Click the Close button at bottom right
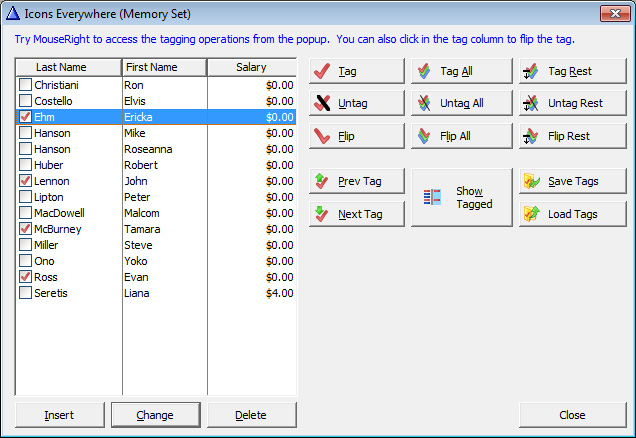This screenshot has height=438, width=636. click(x=572, y=415)
